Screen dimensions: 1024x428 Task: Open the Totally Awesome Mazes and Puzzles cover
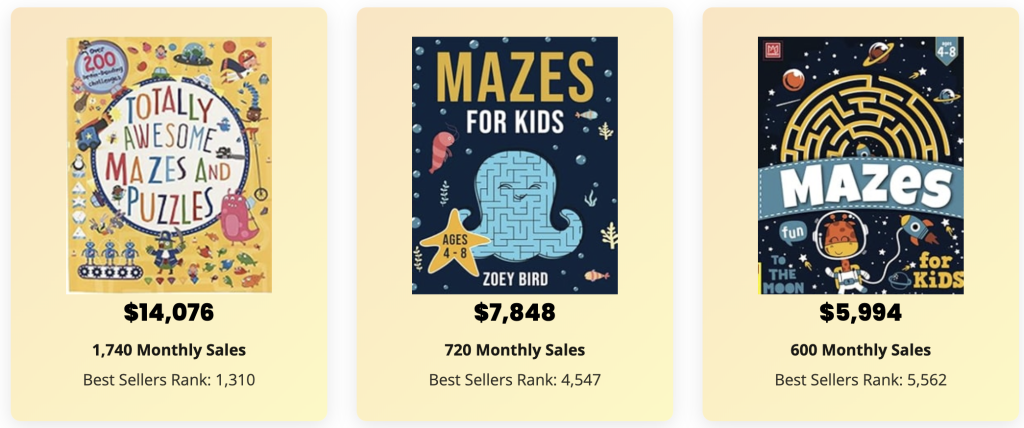(x=169, y=165)
